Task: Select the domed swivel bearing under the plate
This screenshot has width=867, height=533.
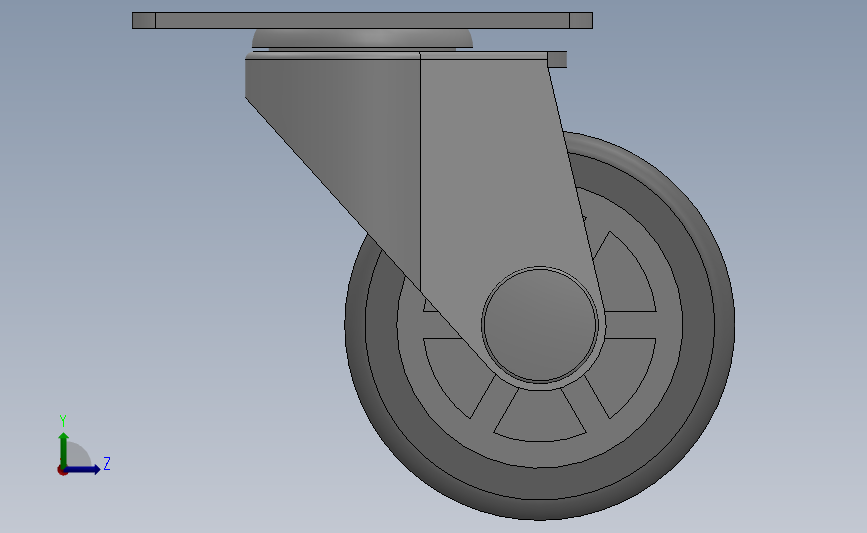Action: (363, 39)
